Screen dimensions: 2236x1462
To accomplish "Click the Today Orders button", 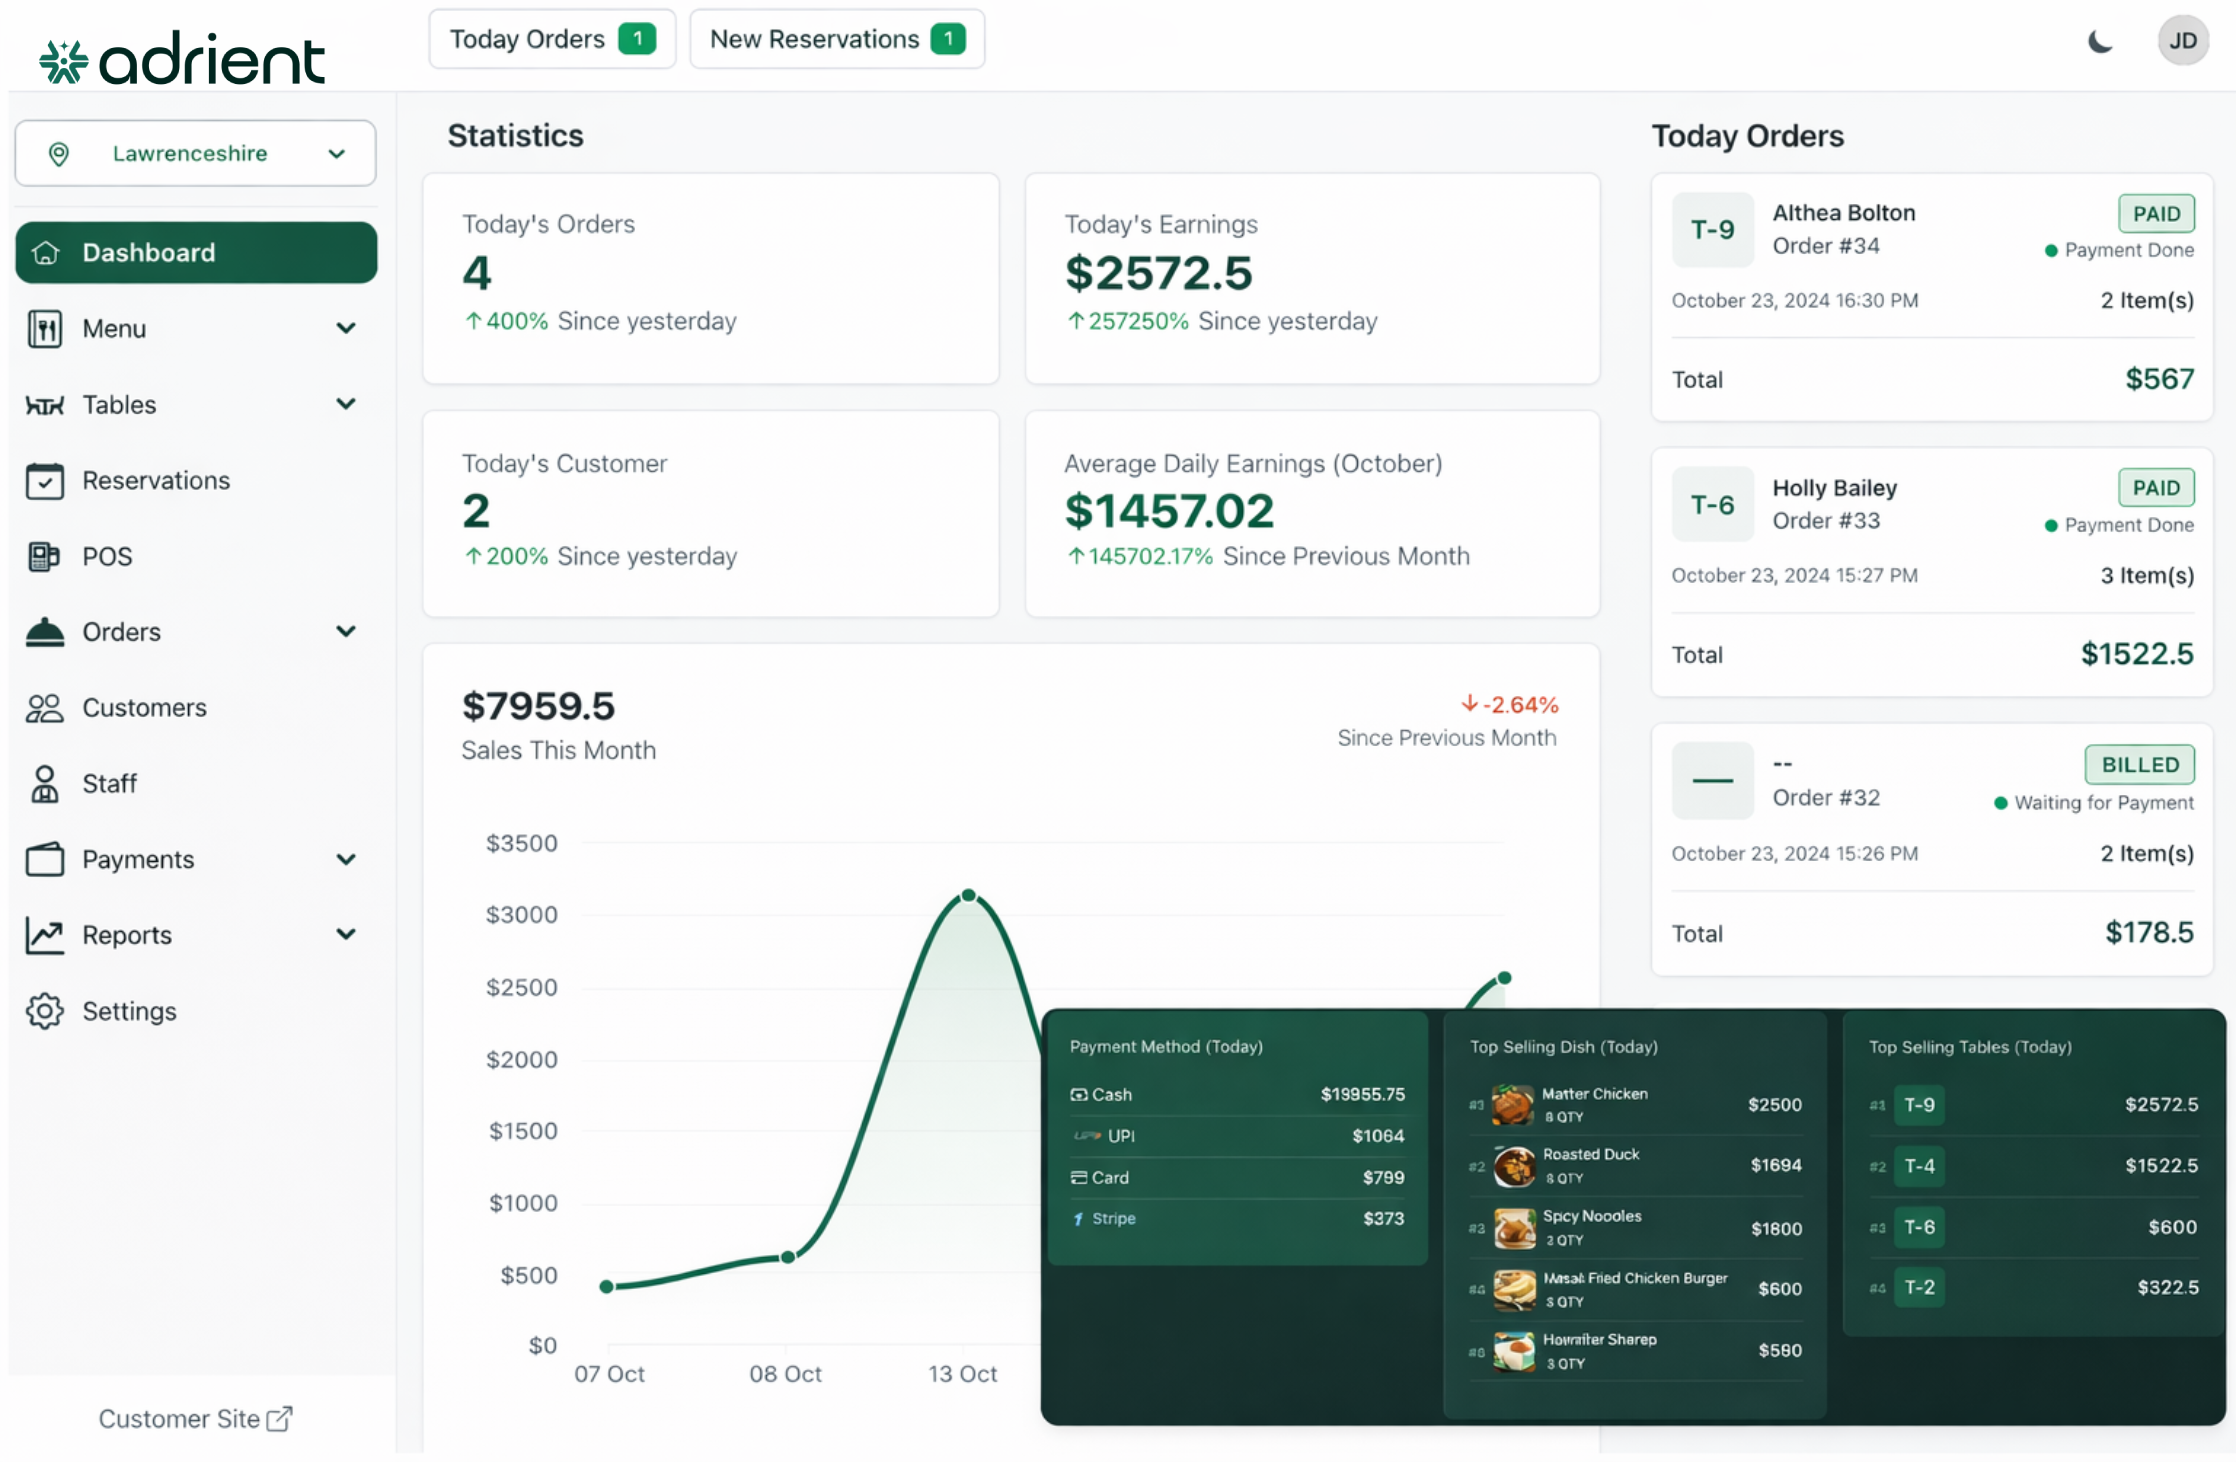I will point(551,39).
